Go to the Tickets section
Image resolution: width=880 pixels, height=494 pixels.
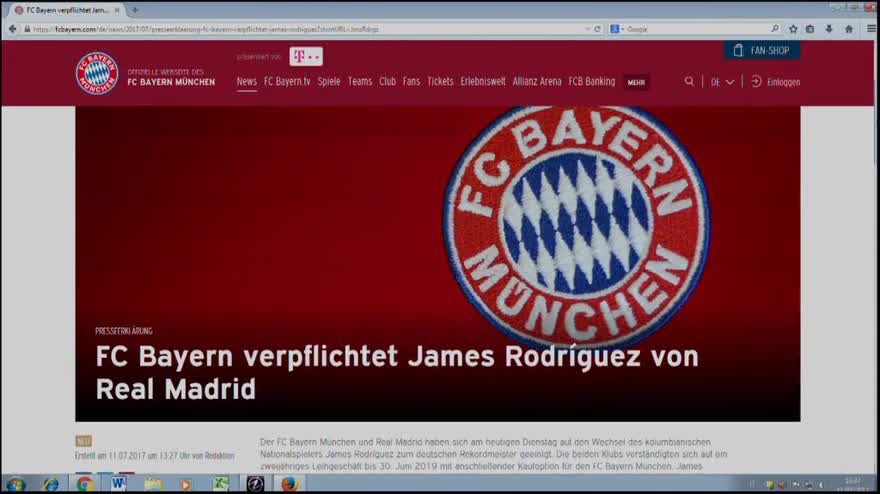[x=440, y=82]
